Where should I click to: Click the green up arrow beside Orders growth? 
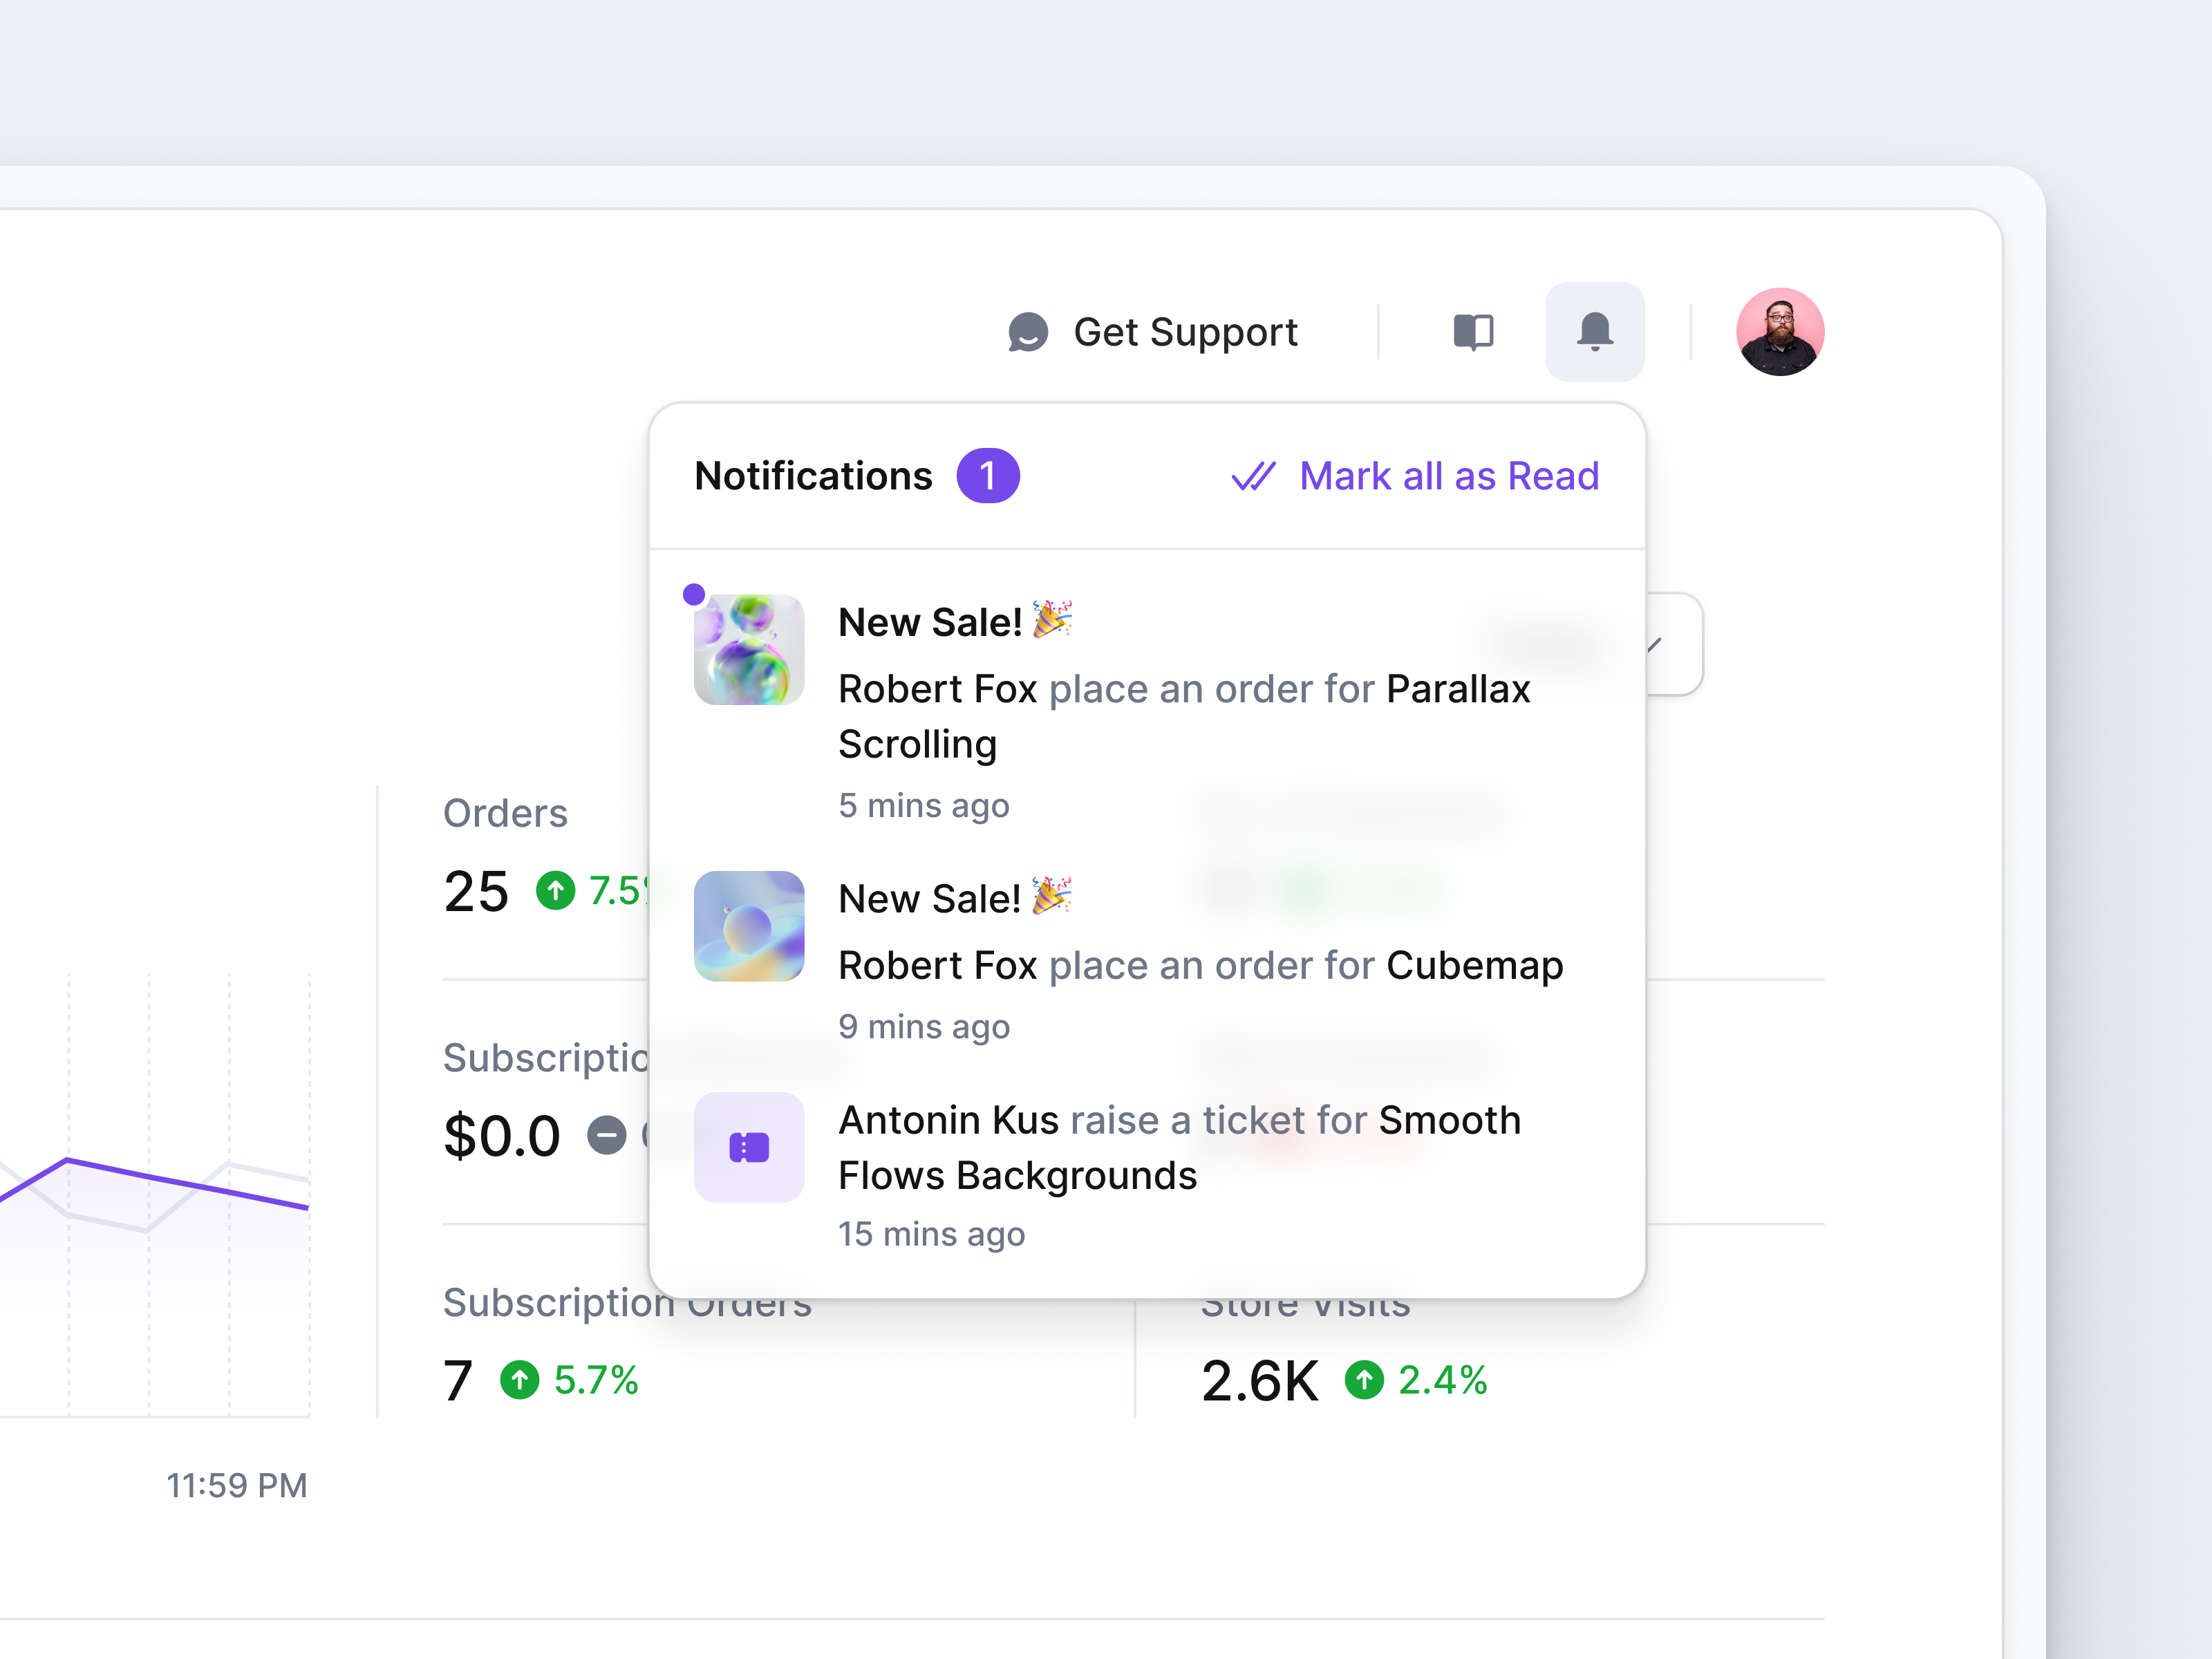[x=556, y=892]
